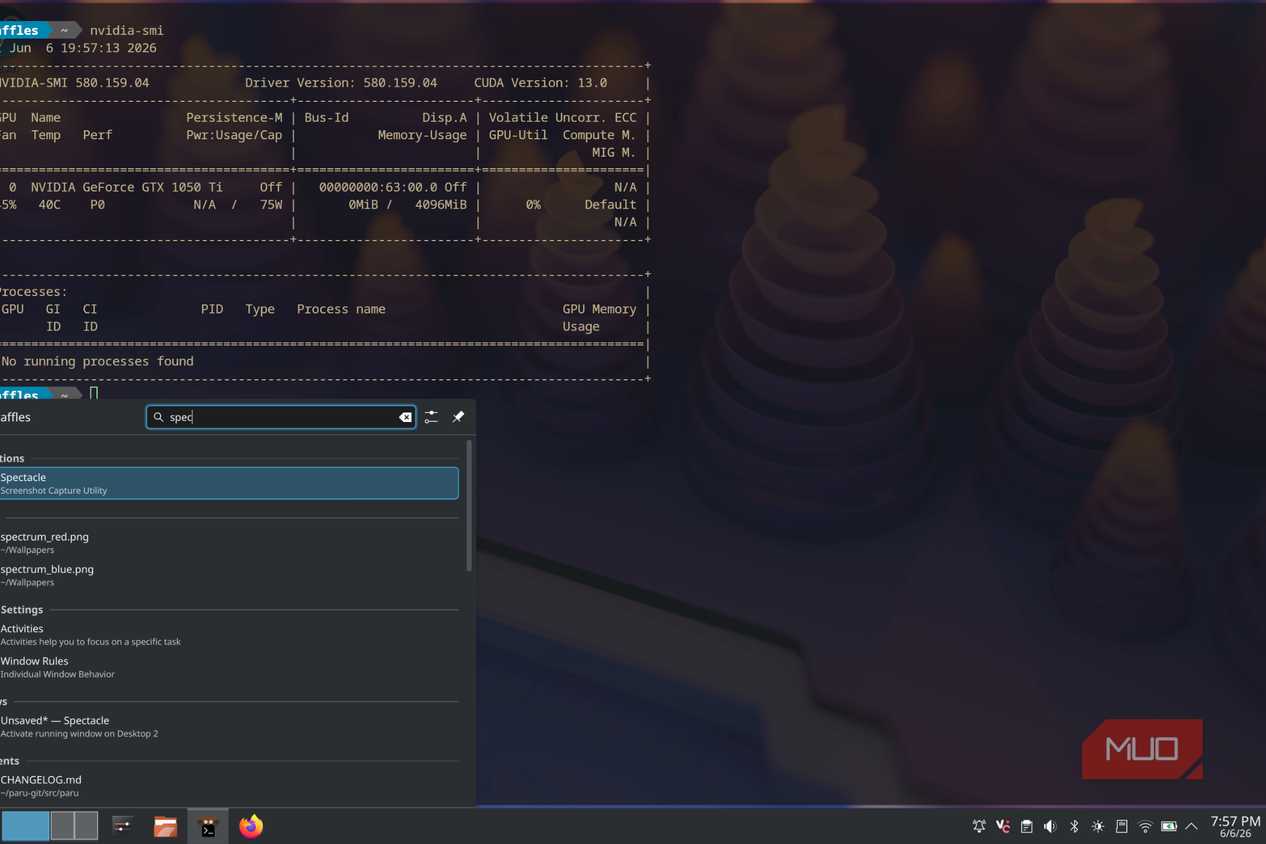Clear the launcher search text

(x=405, y=417)
